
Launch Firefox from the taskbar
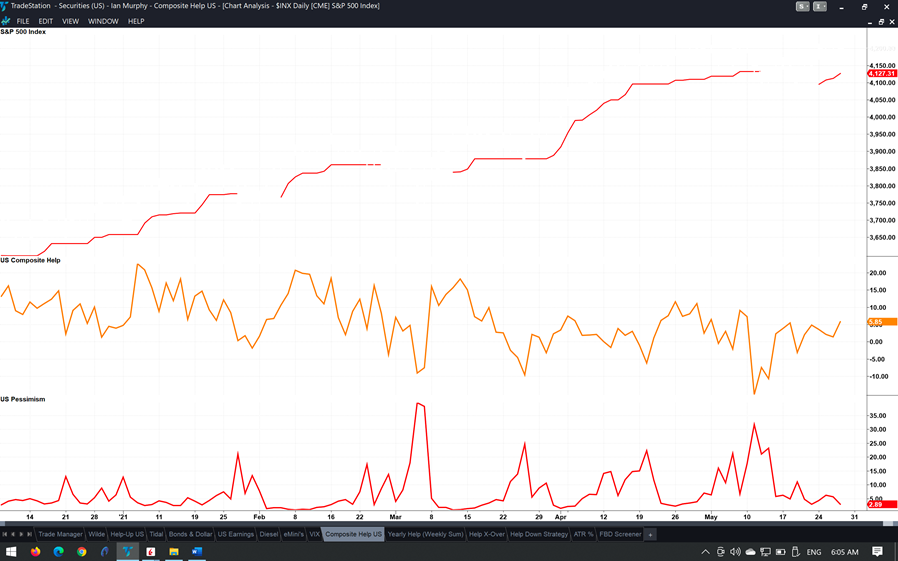point(36,552)
